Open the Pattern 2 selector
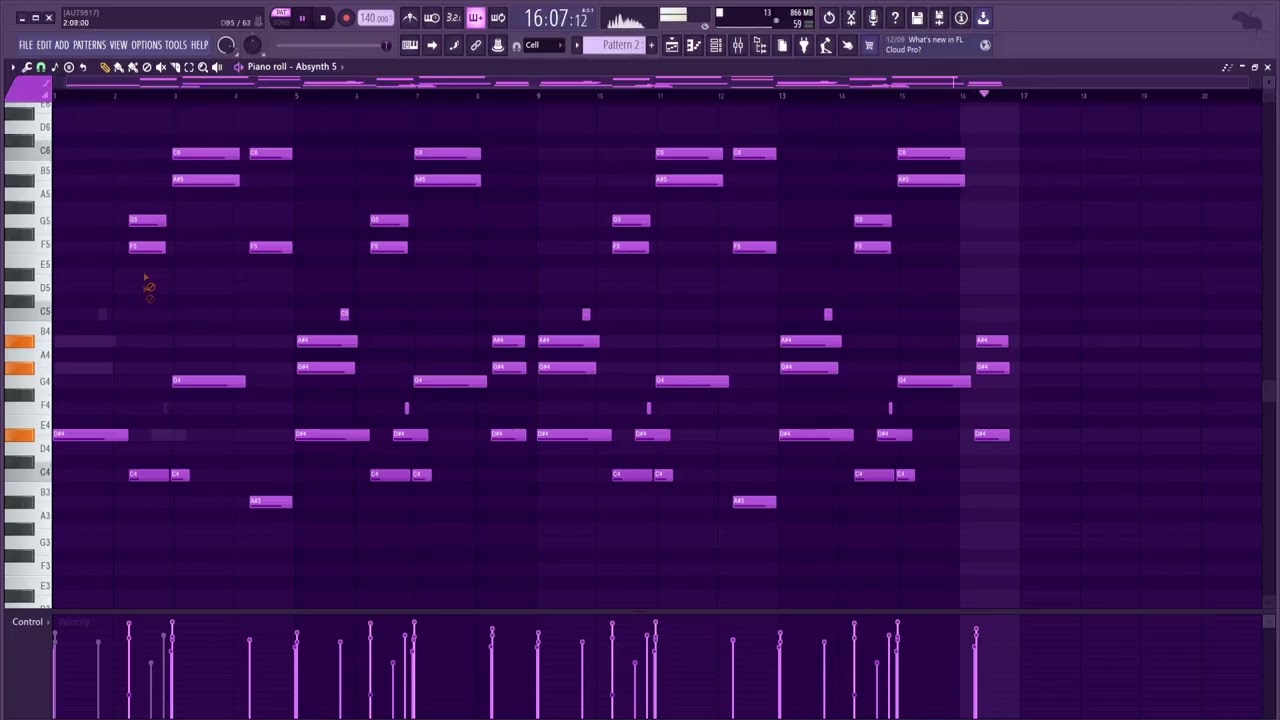This screenshot has height=720, width=1280. coord(614,45)
